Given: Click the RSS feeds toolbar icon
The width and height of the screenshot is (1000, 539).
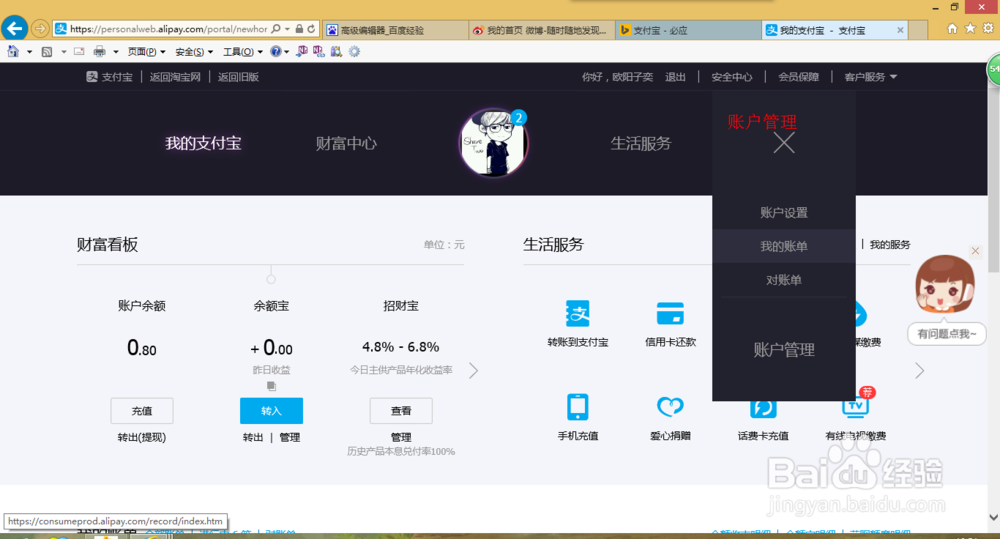Looking at the screenshot, I should pyautogui.click(x=47, y=52).
